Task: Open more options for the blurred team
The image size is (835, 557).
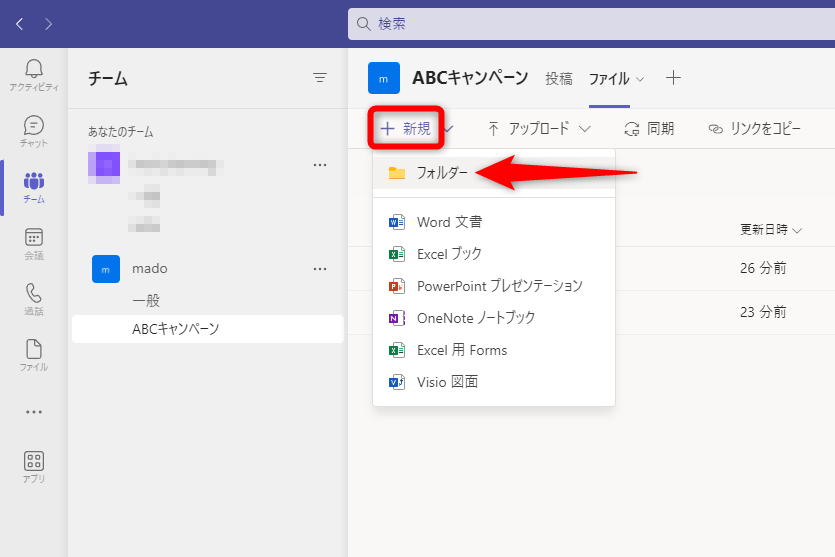Action: point(320,165)
